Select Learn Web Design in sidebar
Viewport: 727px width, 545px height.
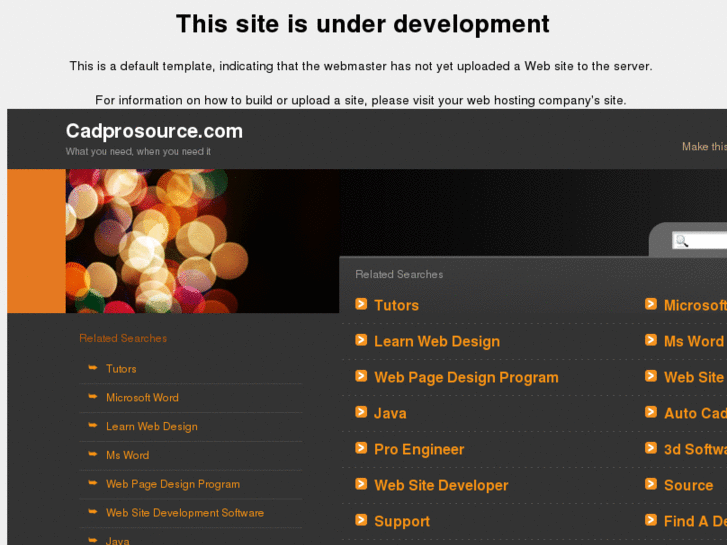tap(152, 426)
